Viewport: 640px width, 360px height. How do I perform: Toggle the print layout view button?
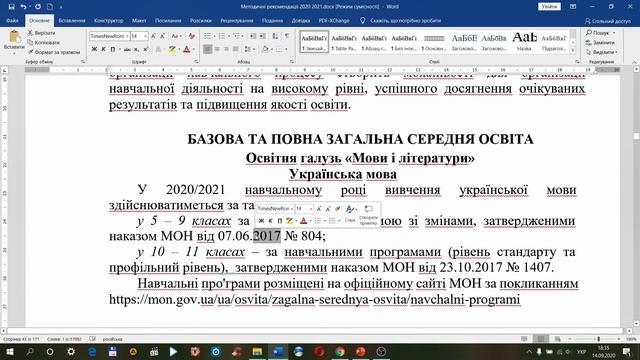540,339
